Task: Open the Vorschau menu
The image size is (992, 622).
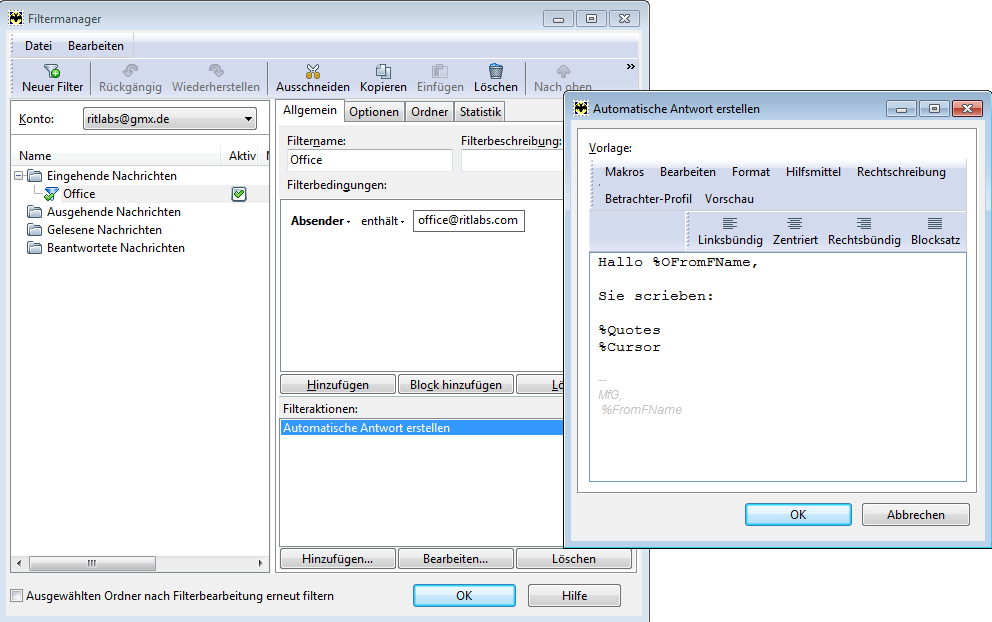Action: [x=729, y=199]
